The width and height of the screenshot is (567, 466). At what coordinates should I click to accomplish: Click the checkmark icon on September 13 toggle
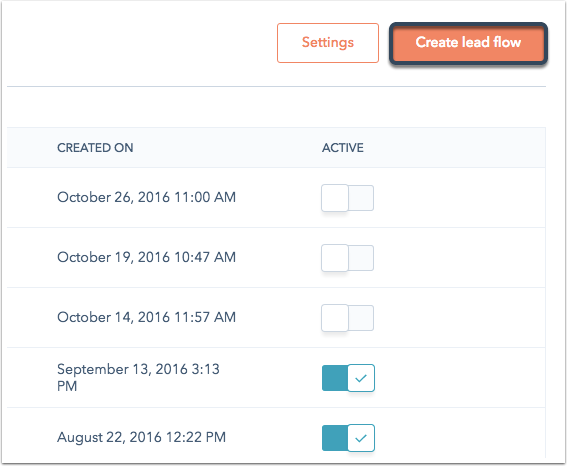click(x=361, y=378)
